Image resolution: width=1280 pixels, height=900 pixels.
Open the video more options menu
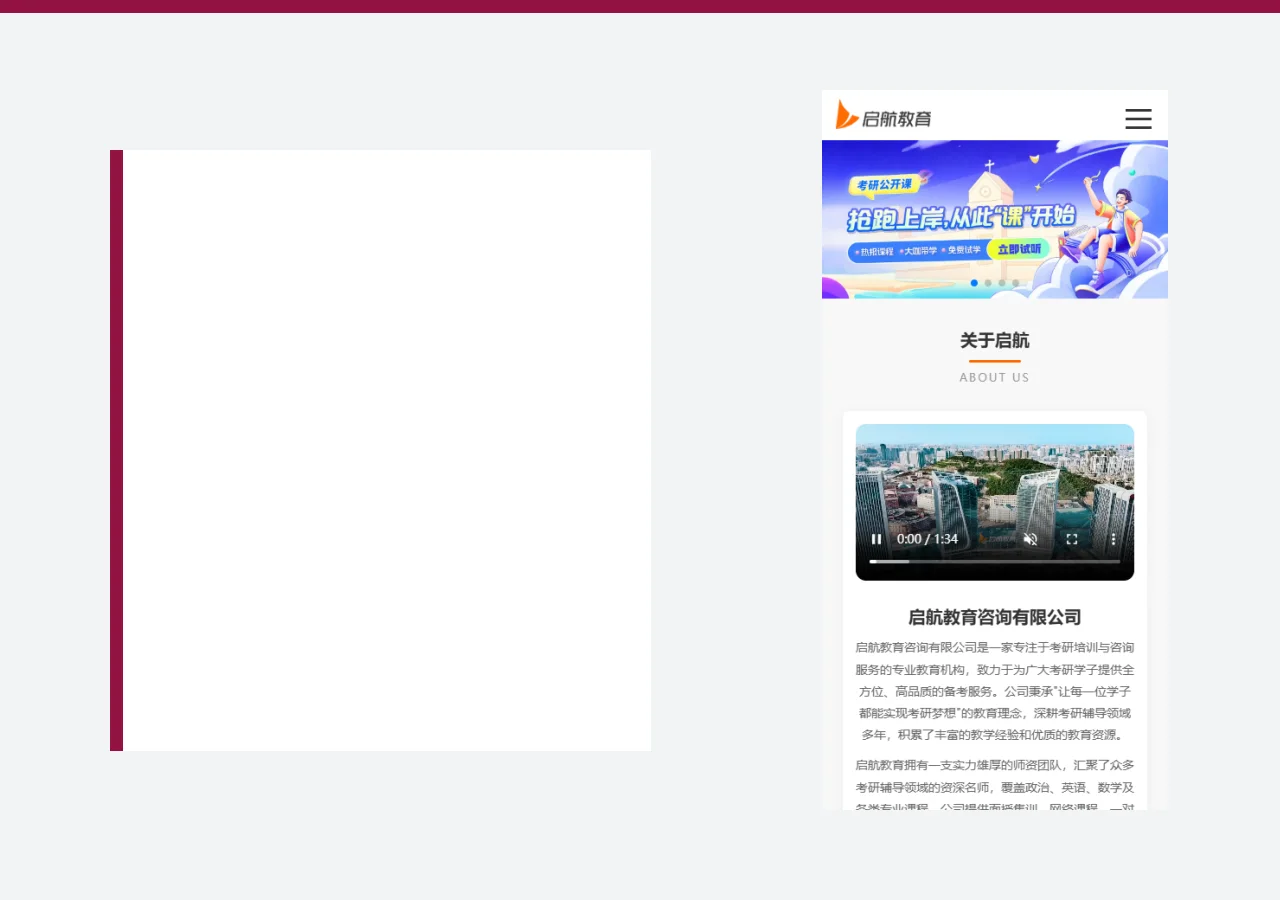pos(1113,539)
